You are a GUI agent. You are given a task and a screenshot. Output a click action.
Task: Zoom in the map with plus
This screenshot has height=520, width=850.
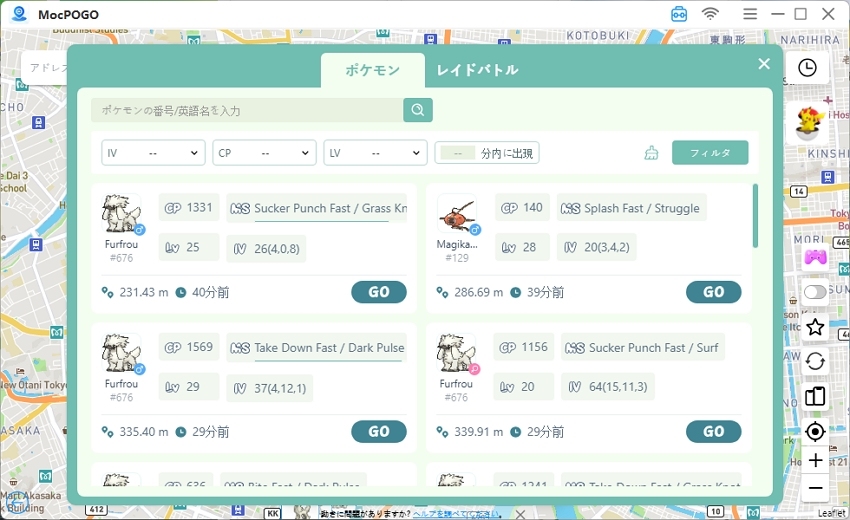815,460
